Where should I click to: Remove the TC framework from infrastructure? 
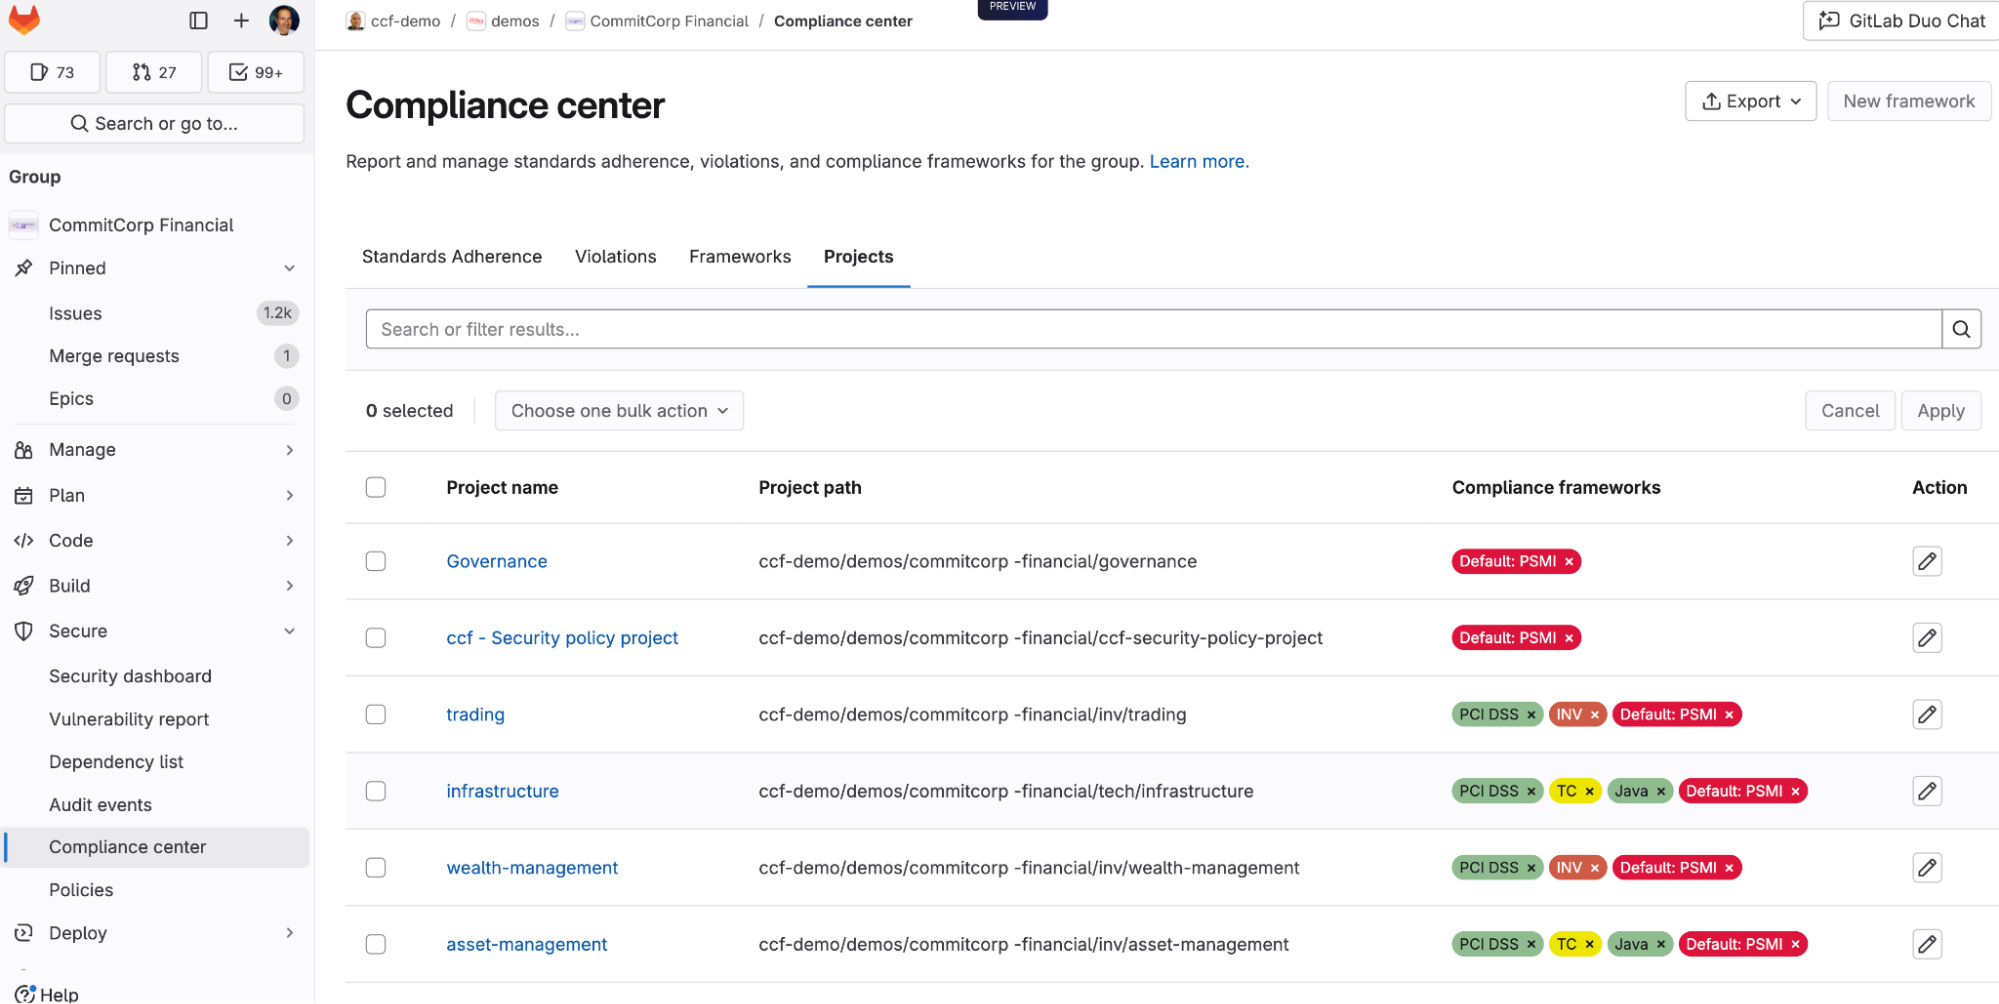tap(1589, 792)
